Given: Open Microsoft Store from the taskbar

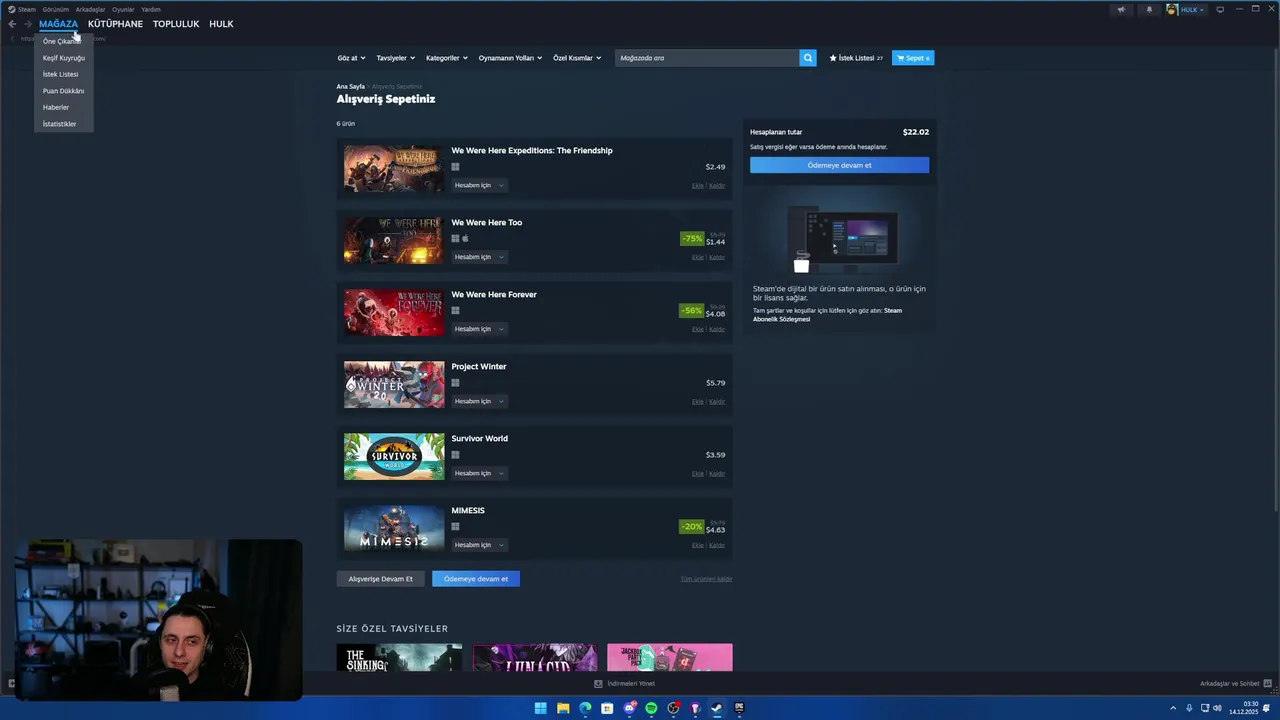Looking at the screenshot, I should (607, 708).
